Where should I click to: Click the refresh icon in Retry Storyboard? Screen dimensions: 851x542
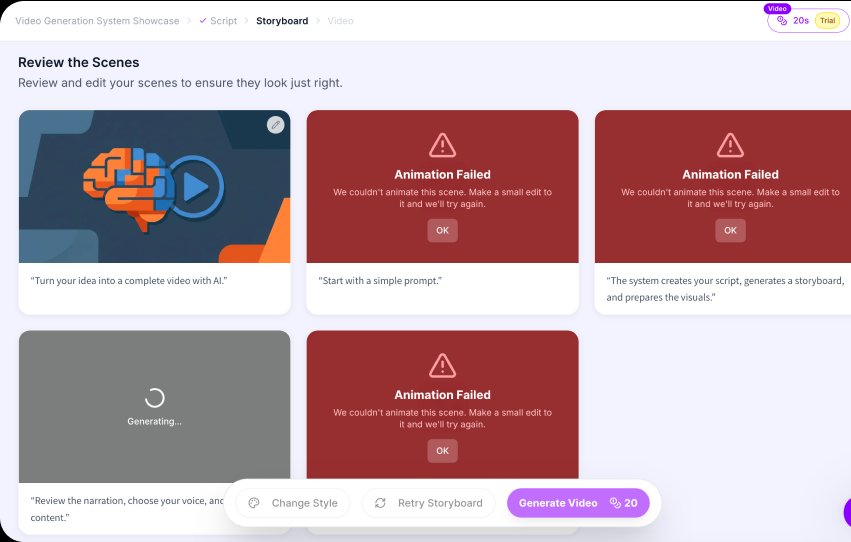(380, 503)
